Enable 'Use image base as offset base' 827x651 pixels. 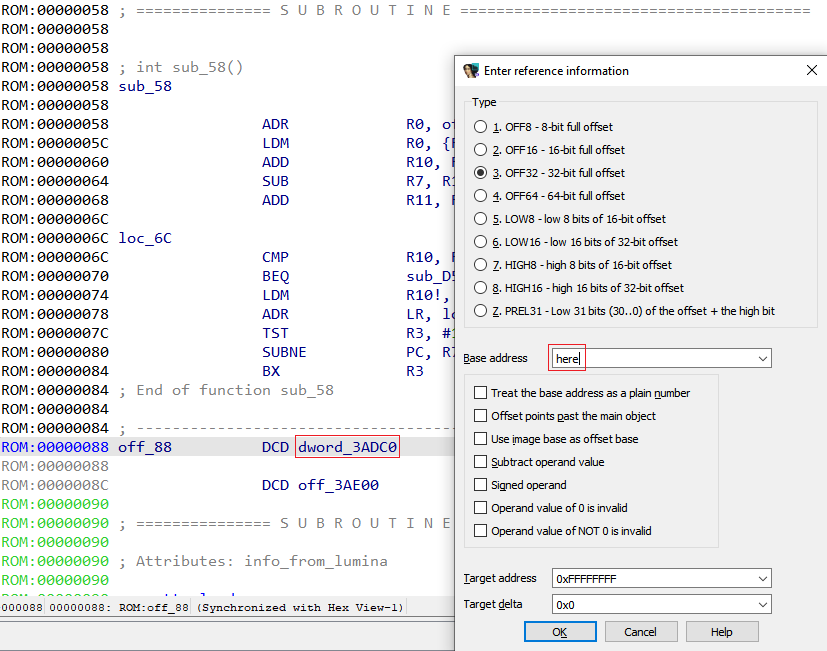[x=480, y=438]
